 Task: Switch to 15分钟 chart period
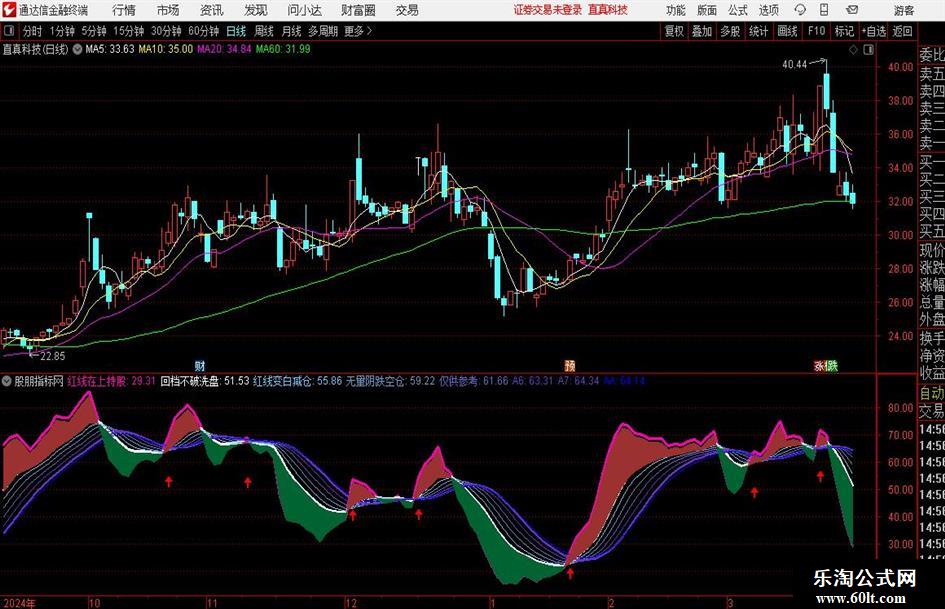tap(129, 31)
